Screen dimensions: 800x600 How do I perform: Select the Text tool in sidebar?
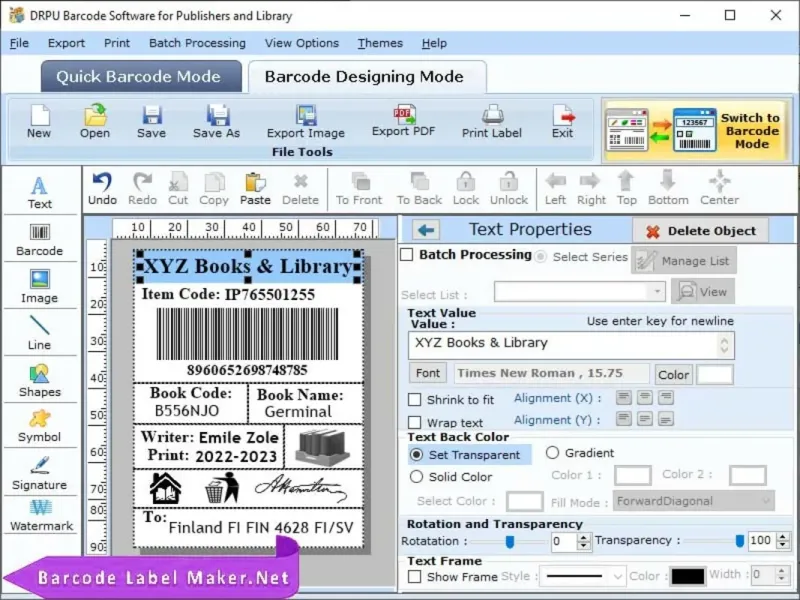(x=40, y=193)
